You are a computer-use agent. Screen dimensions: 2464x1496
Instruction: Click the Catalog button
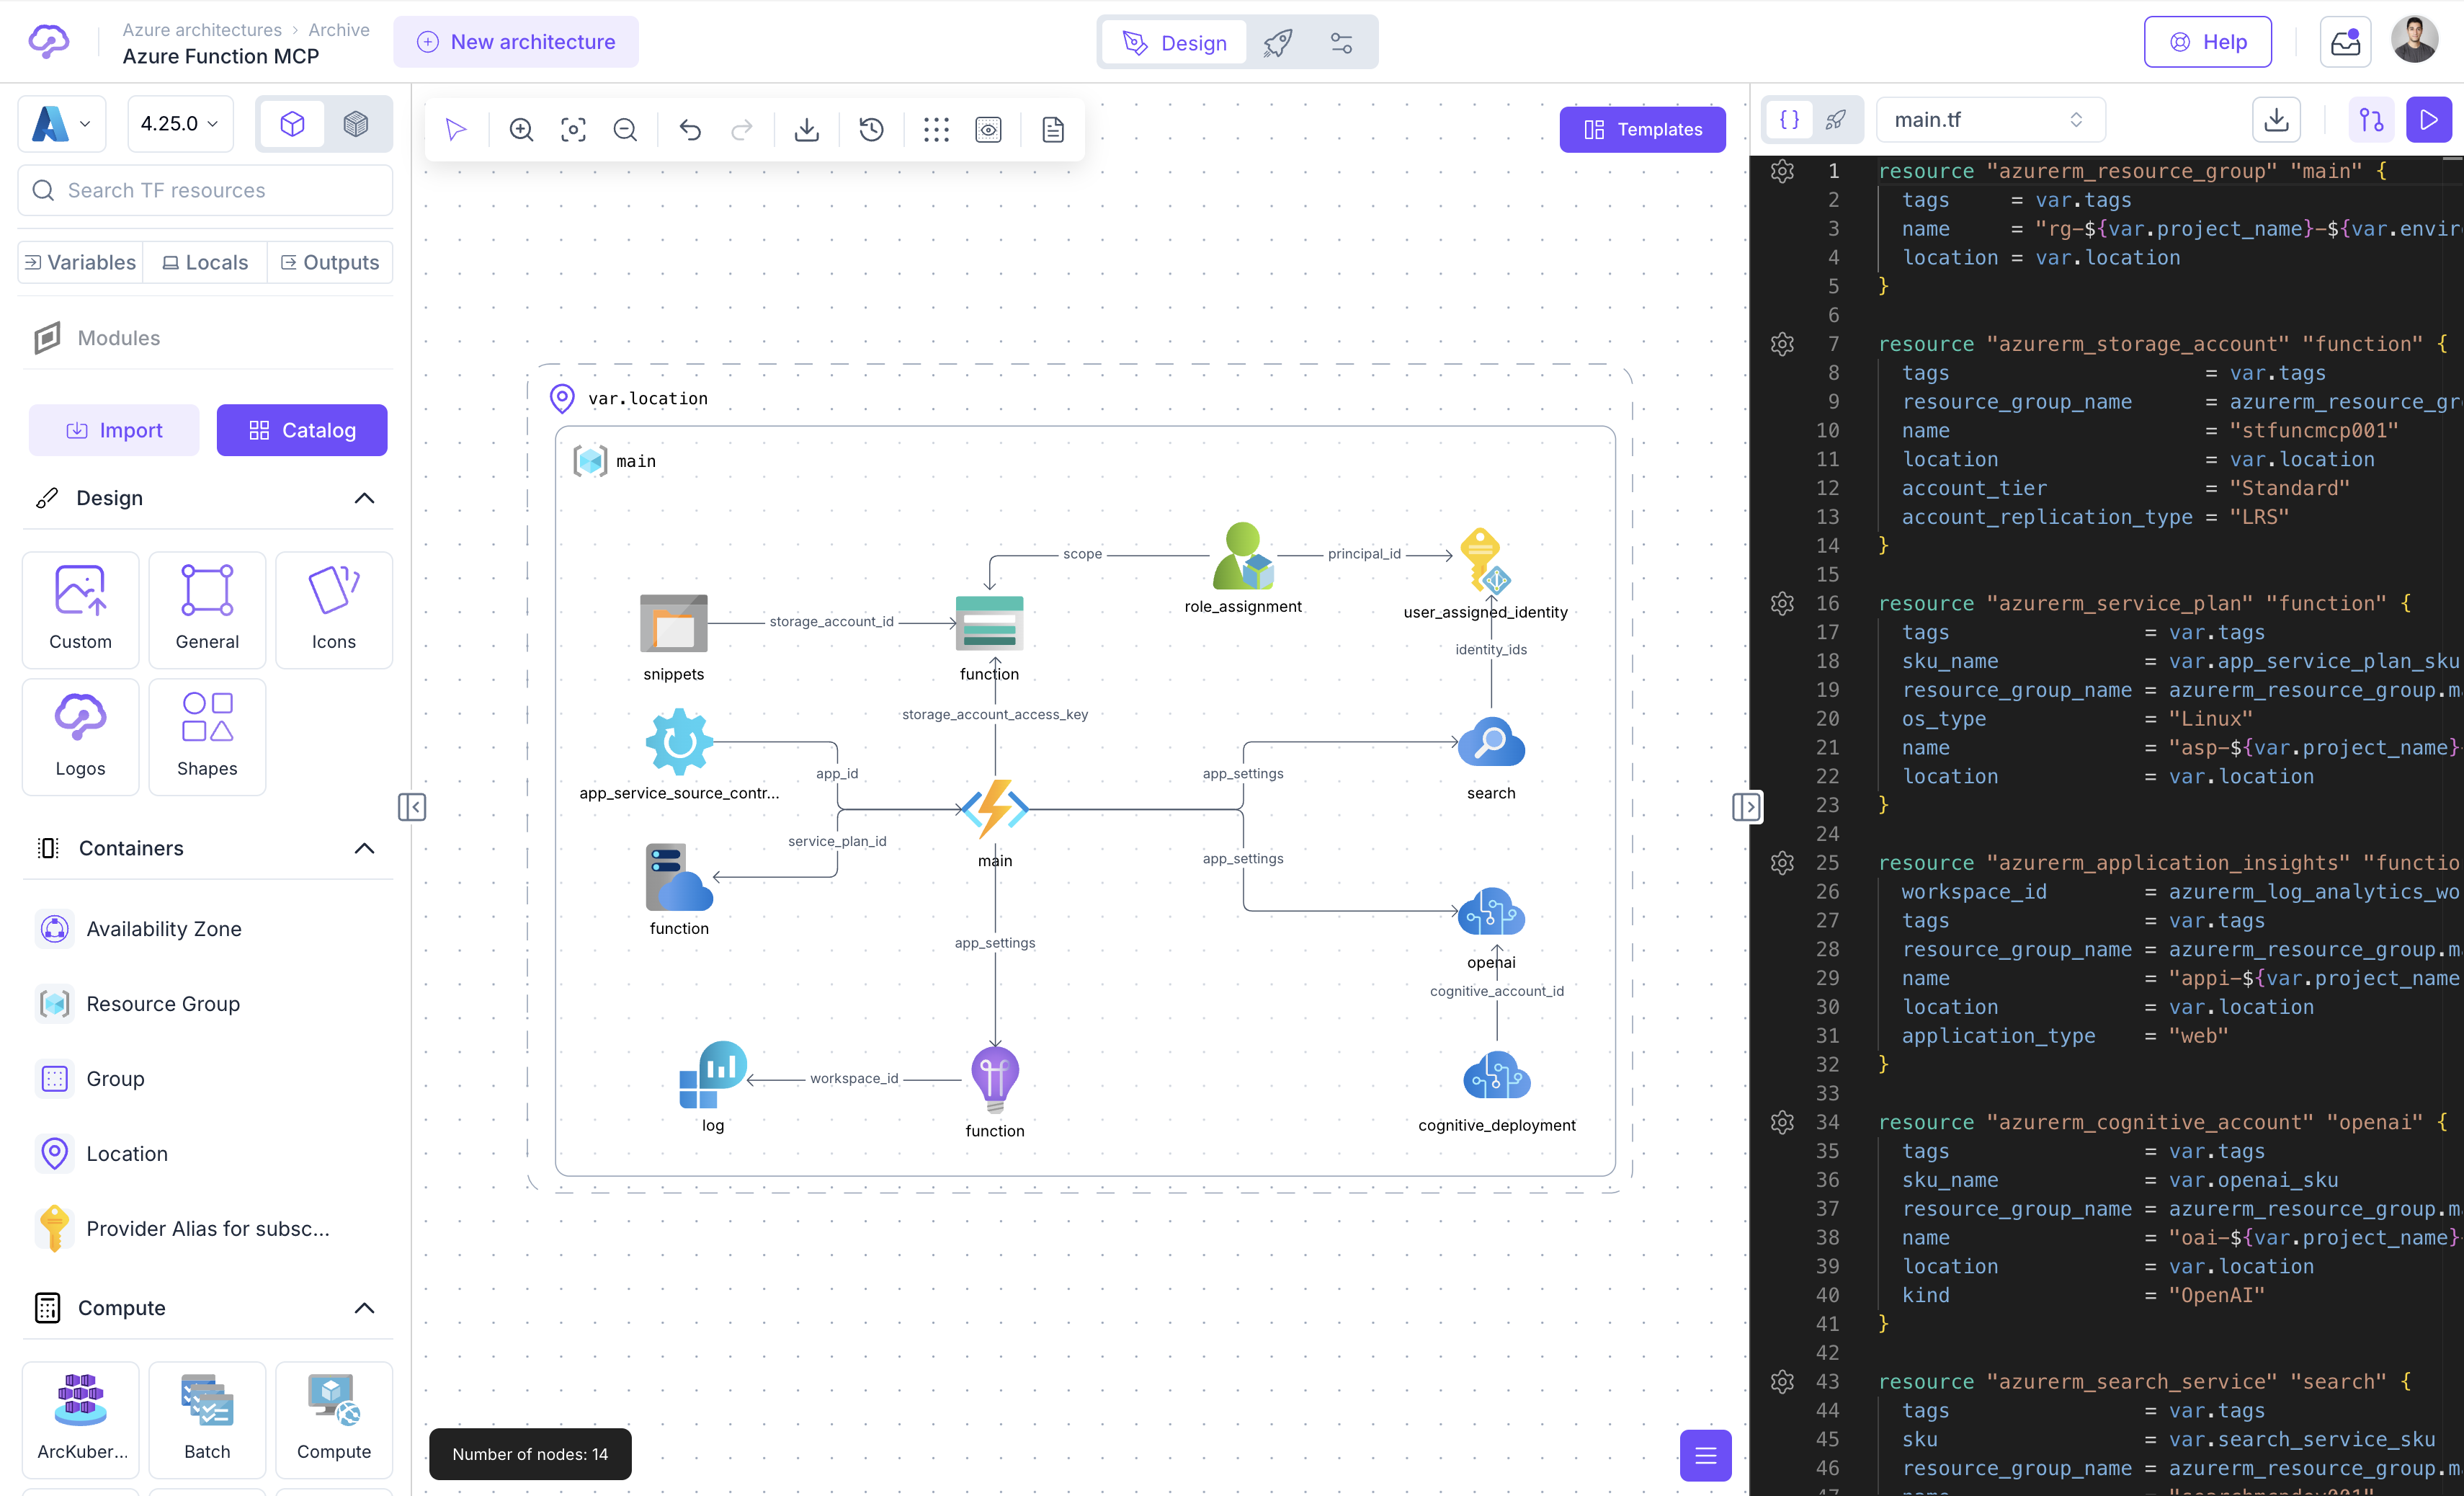coord(302,430)
